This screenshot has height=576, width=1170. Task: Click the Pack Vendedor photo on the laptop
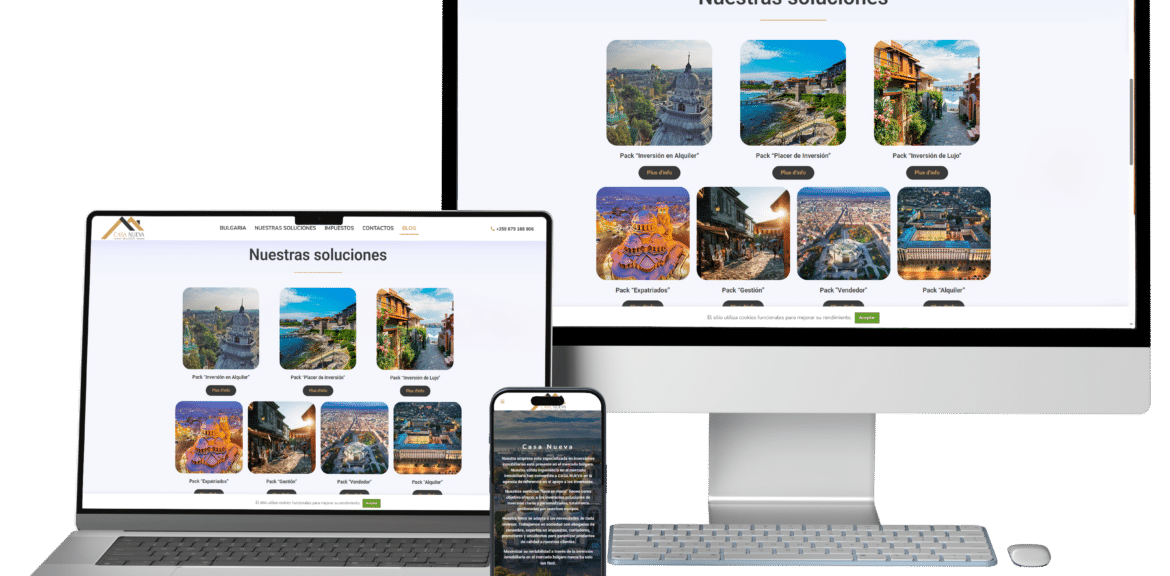[x=354, y=438]
